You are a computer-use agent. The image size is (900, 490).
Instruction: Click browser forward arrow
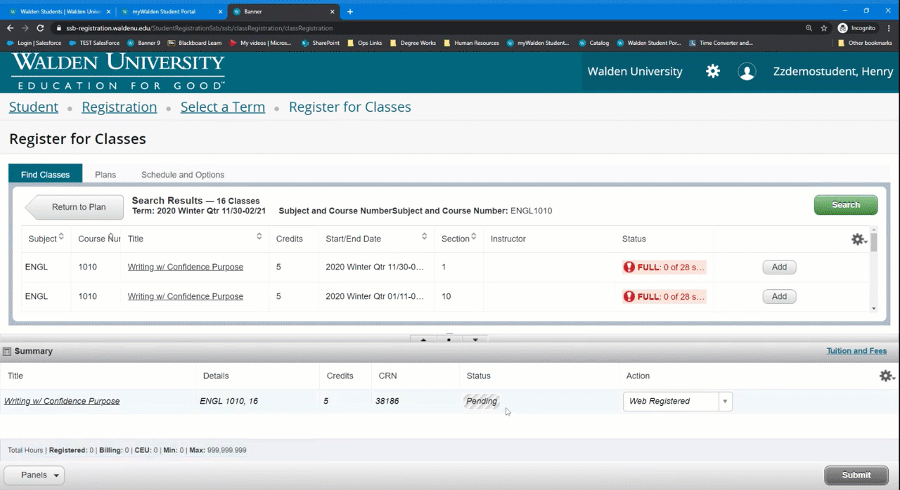[x=25, y=28]
